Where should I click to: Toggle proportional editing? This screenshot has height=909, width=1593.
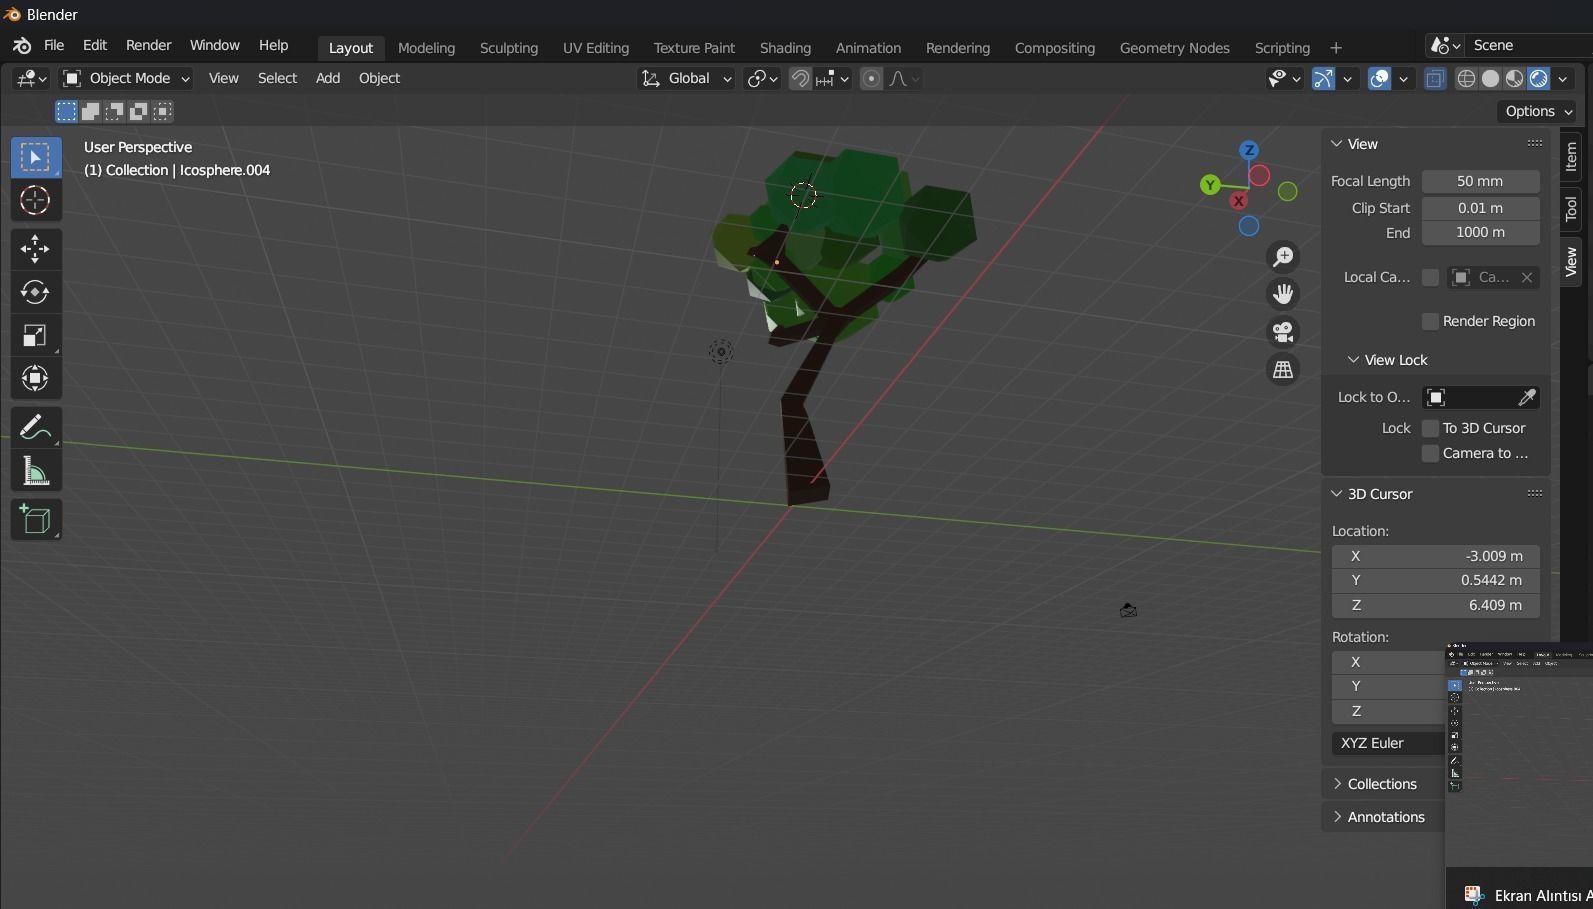[x=872, y=79]
